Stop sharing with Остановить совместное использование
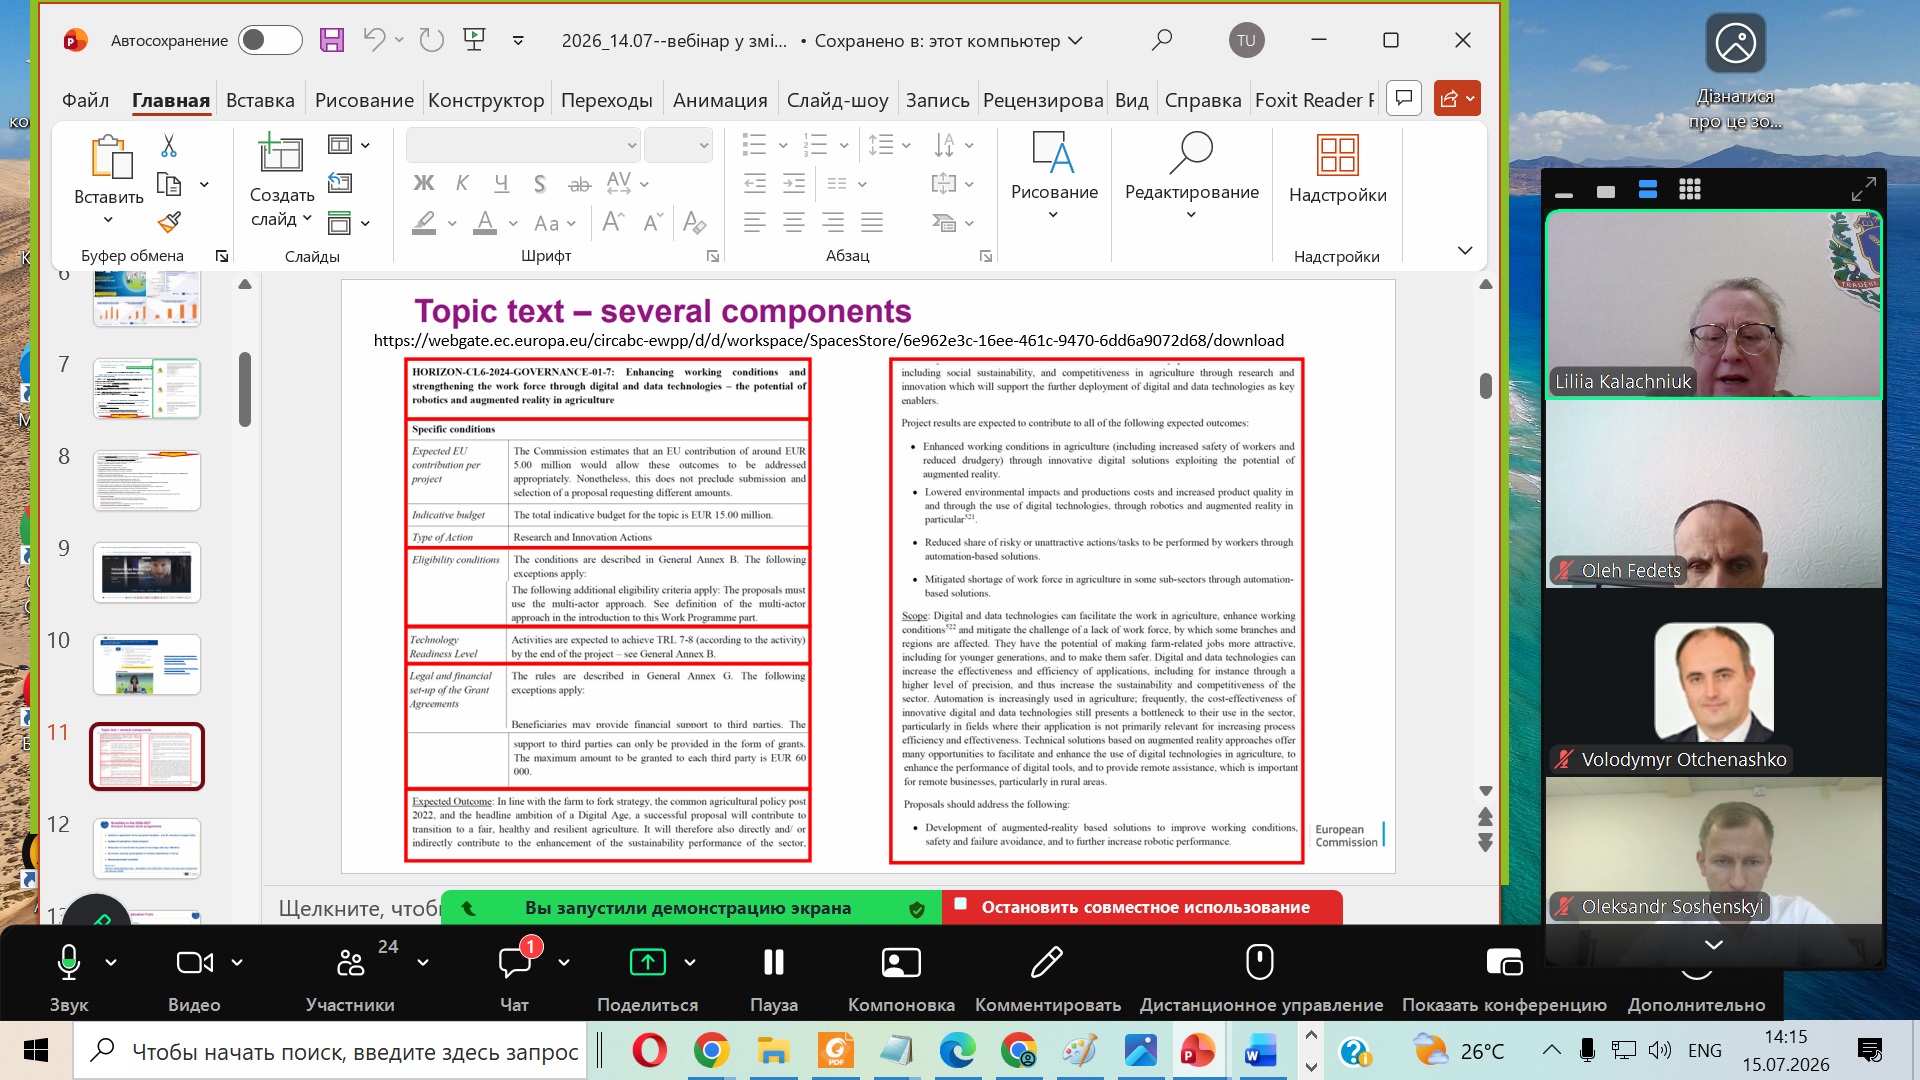This screenshot has width=1920, height=1080. (x=1142, y=907)
